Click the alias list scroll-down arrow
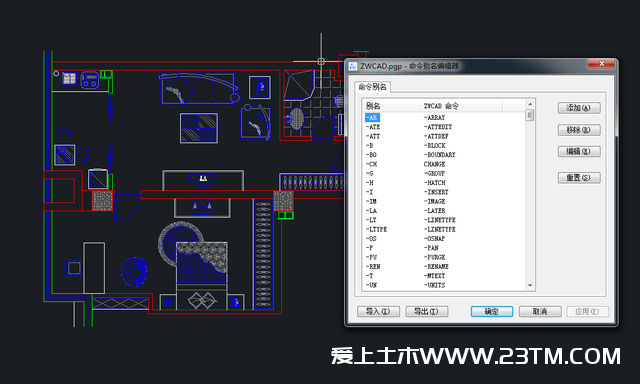 coord(530,286)
